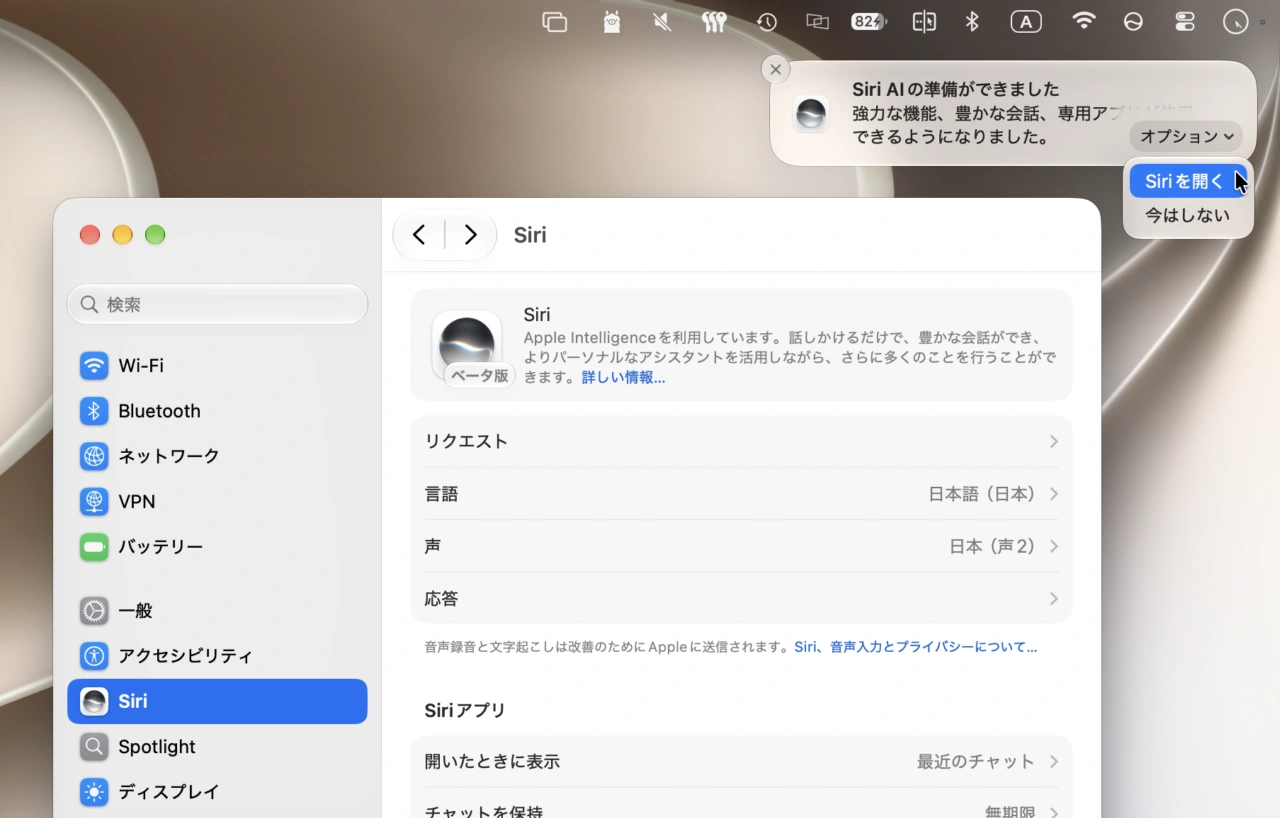
Task: Open Siri、音声入力とプライバシーについて link
Action: (915, 647)
